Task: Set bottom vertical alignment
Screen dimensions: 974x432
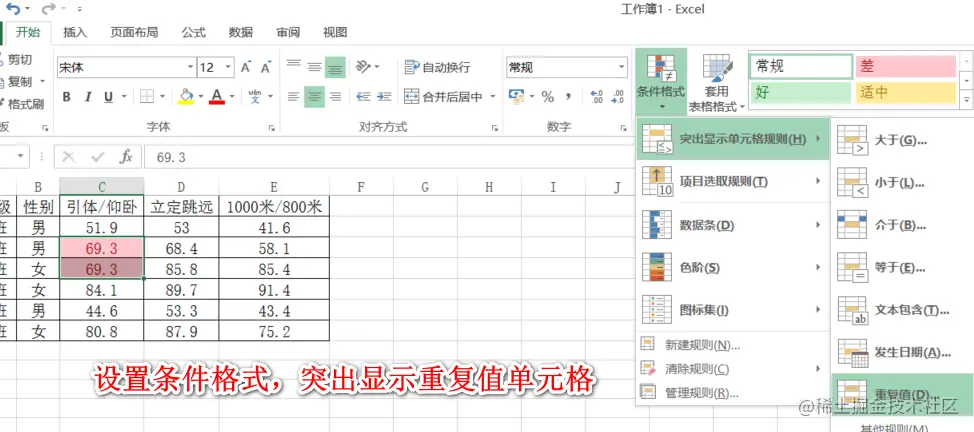Action: point(335,67)
